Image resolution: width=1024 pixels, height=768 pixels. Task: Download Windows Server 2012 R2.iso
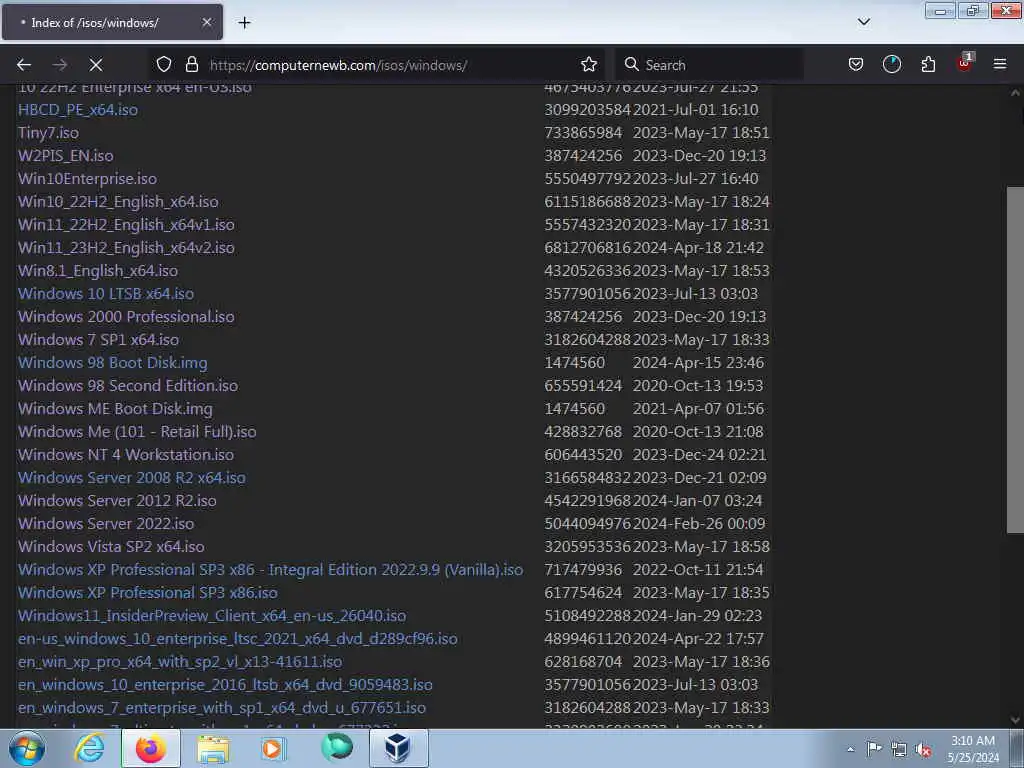coord(117,500)
